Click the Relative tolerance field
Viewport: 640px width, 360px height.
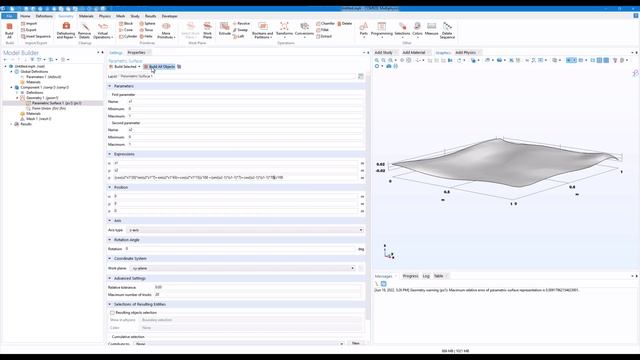pos(257,287)
